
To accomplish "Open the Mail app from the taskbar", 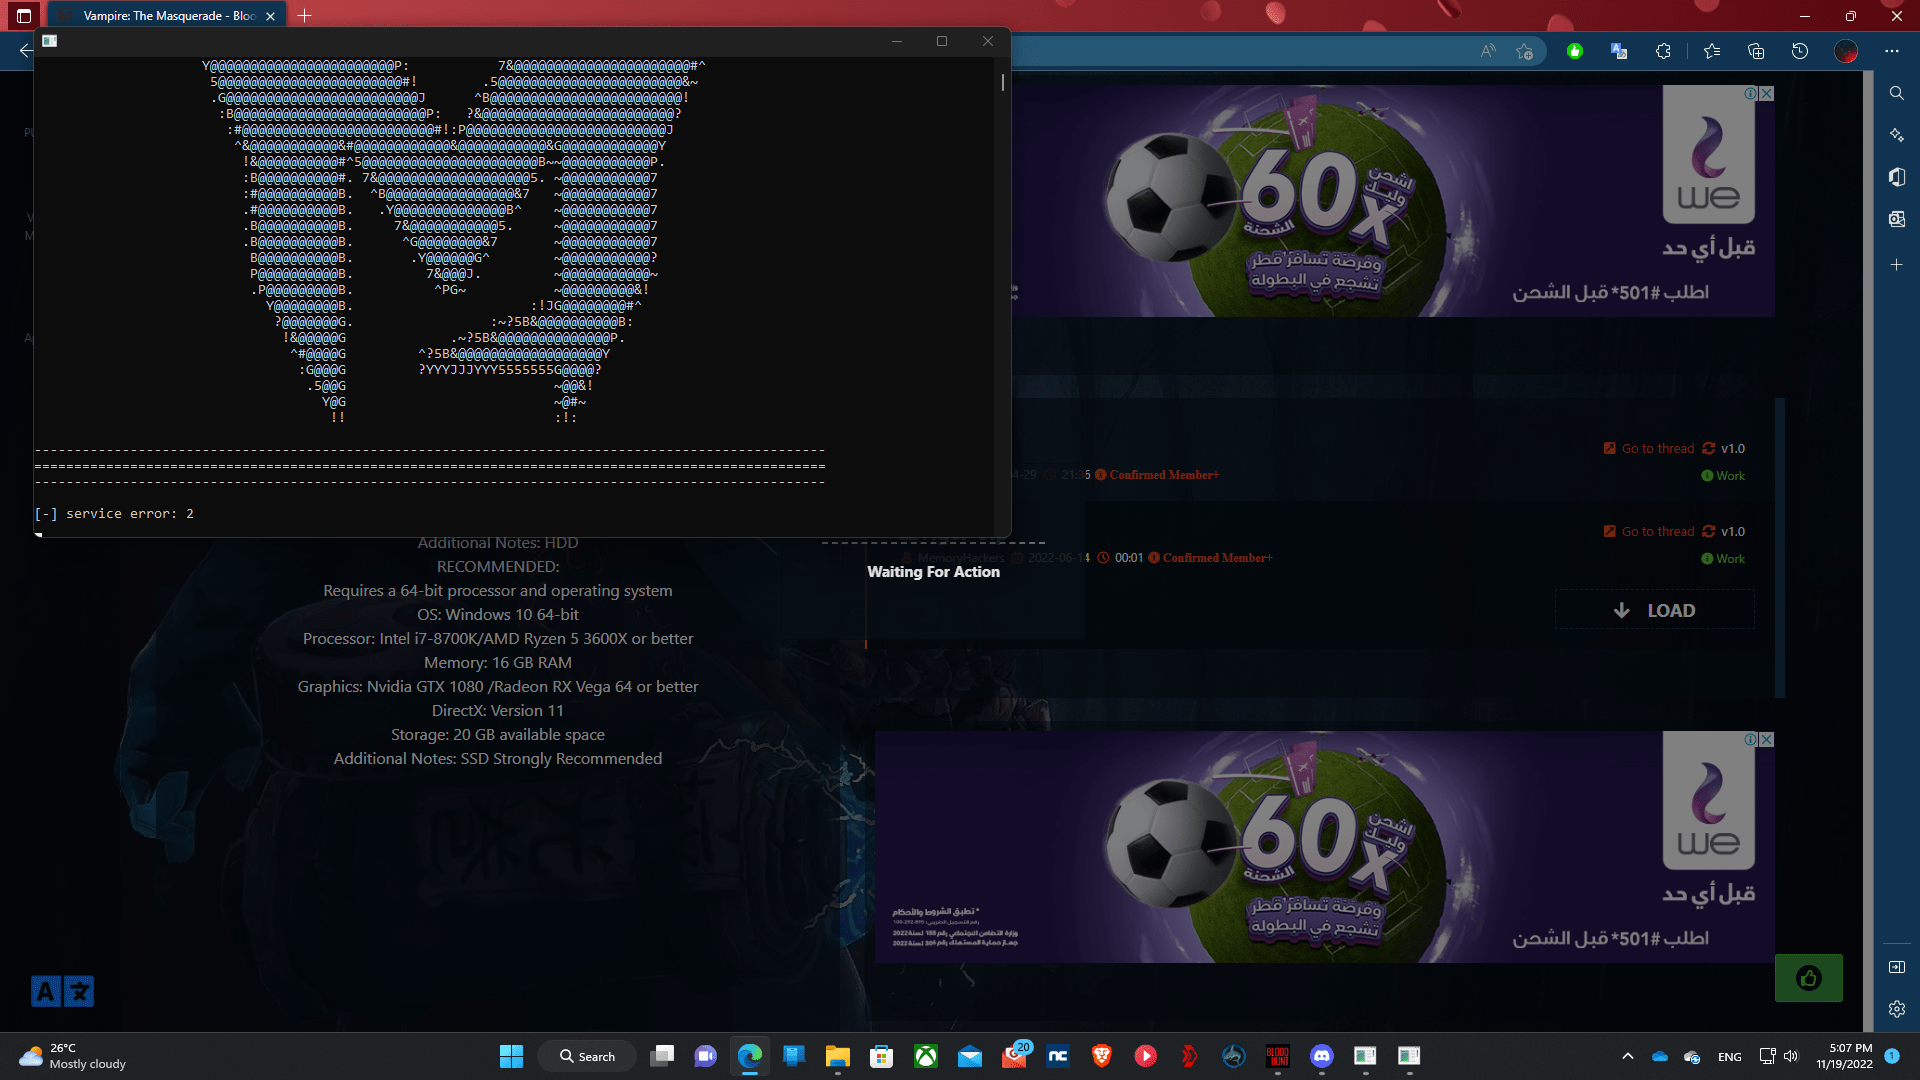I will [970, 1056].
